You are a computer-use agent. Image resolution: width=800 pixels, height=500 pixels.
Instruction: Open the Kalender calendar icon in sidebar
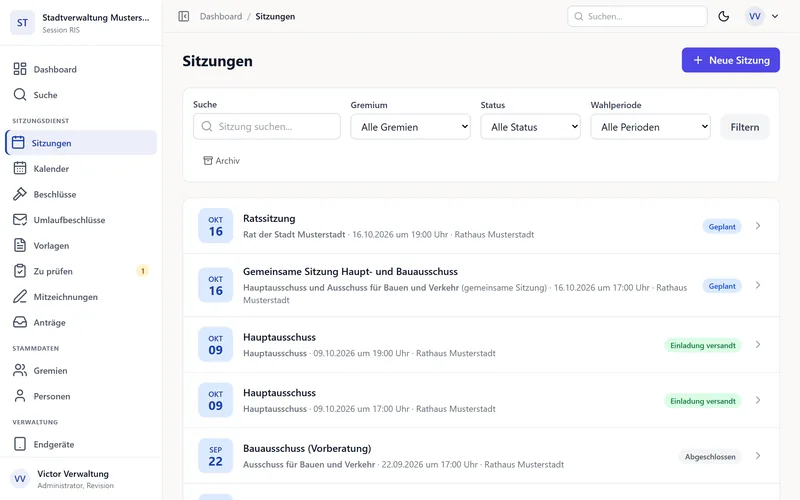click(x=20, y=168)
